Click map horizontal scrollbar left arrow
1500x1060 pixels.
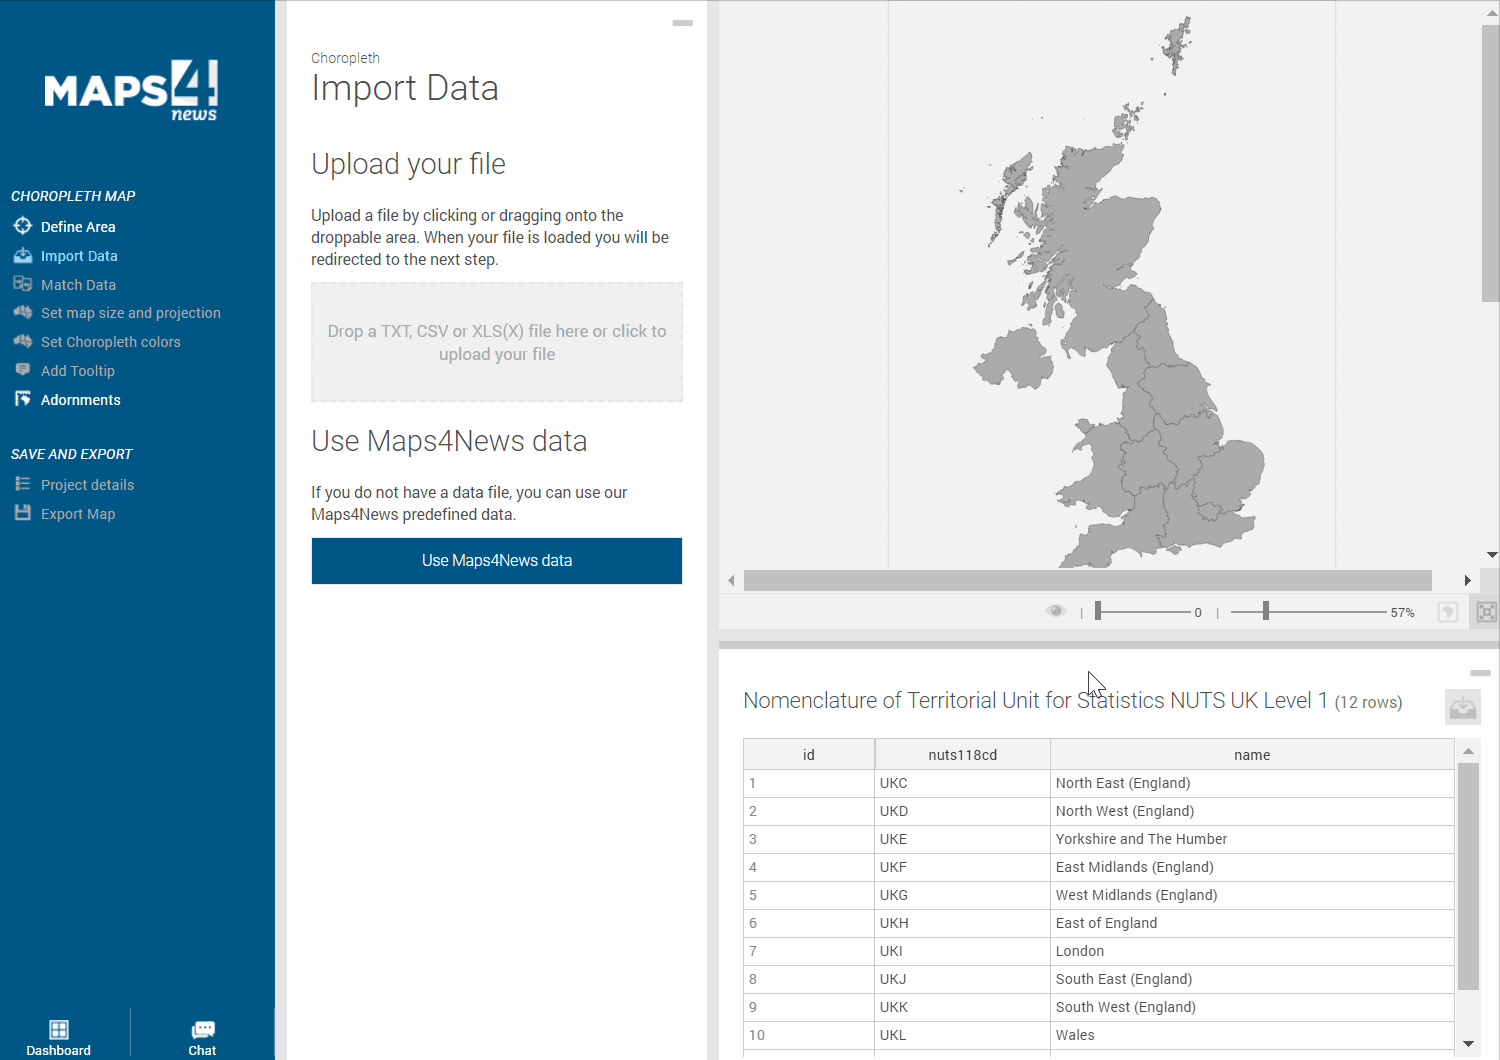[731, 581]
